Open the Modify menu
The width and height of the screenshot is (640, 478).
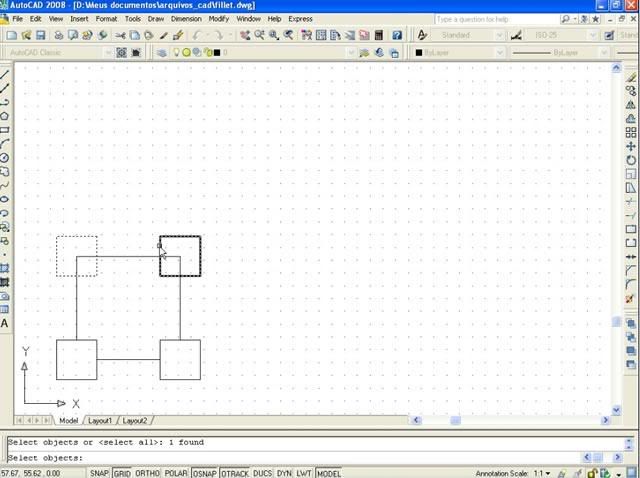point(218,19)
